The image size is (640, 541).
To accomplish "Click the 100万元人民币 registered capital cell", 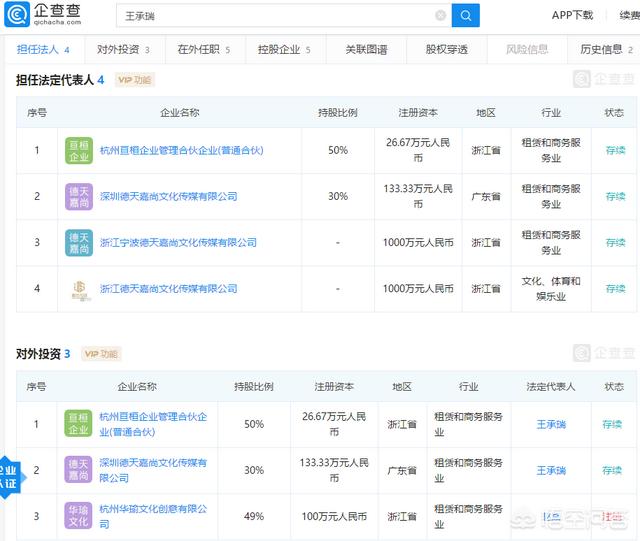I will [x=334, y=517].
